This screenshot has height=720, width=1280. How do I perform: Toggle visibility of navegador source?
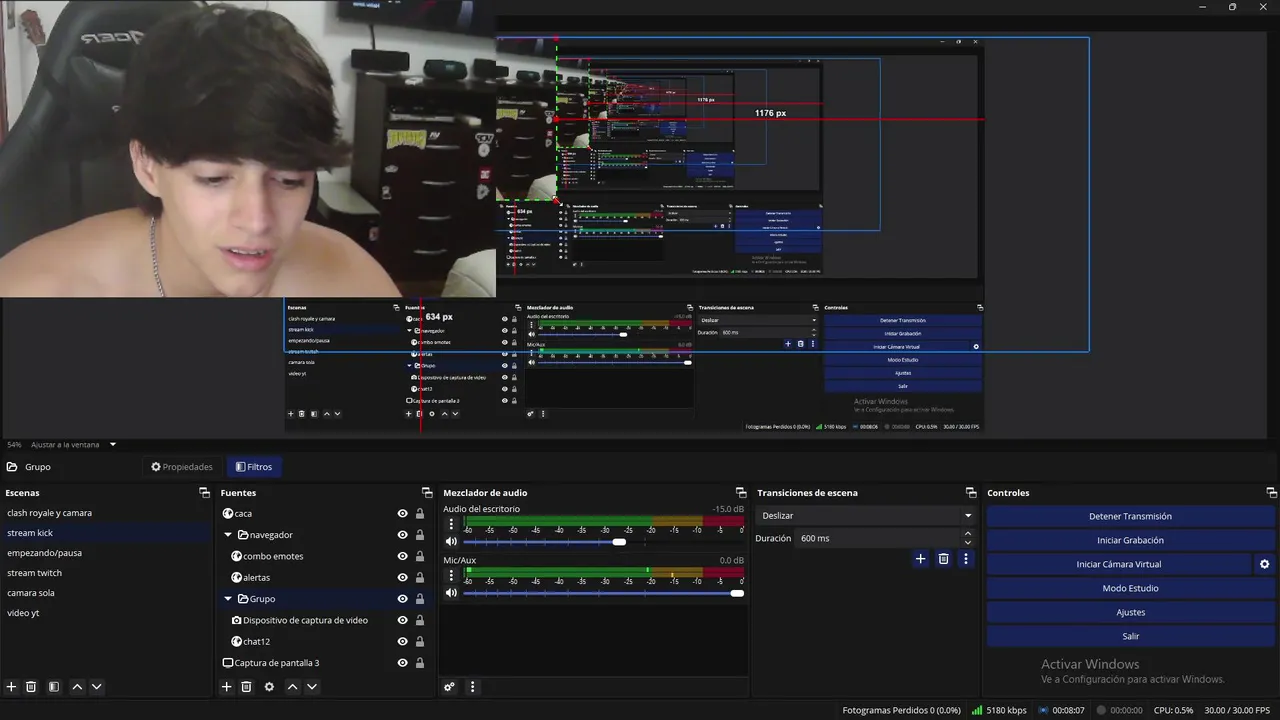pyautogui.click(x=402, y=535)
